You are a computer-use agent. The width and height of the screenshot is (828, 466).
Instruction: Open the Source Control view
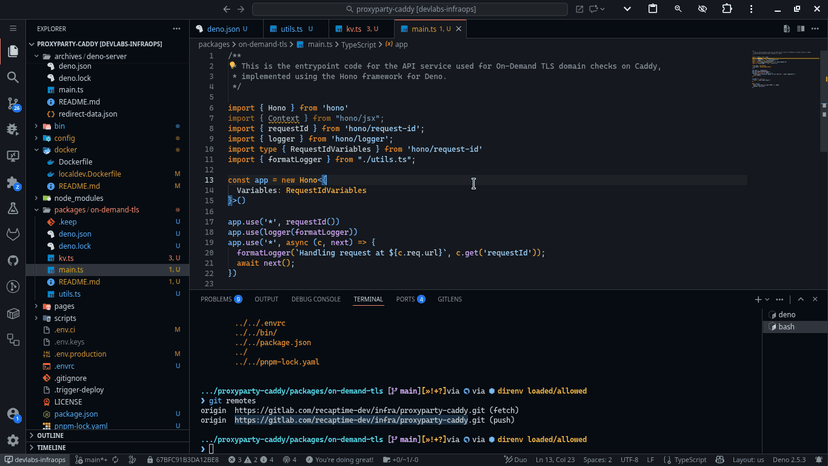pyautogui.click(x=13, y=103)
